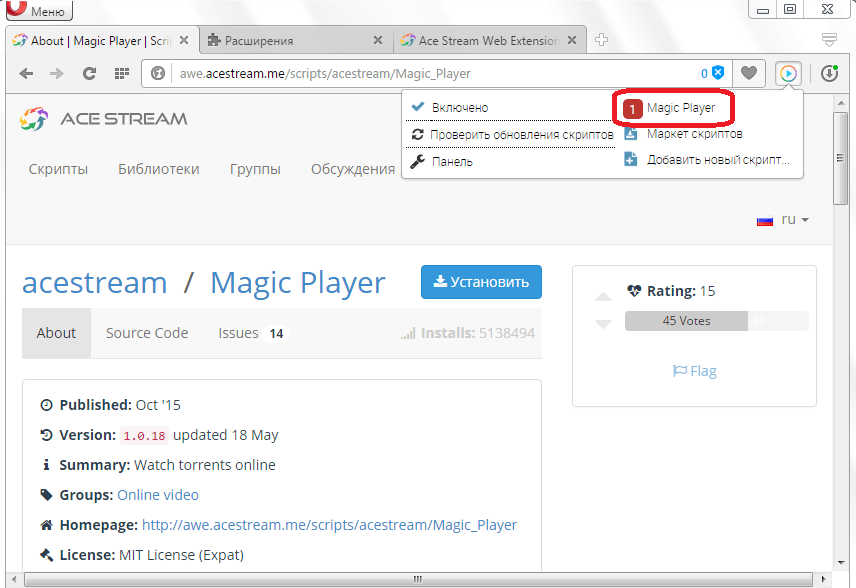This screenshot has height=588, width=856.
Task: Click the Published clock icon
Action: 46,405
